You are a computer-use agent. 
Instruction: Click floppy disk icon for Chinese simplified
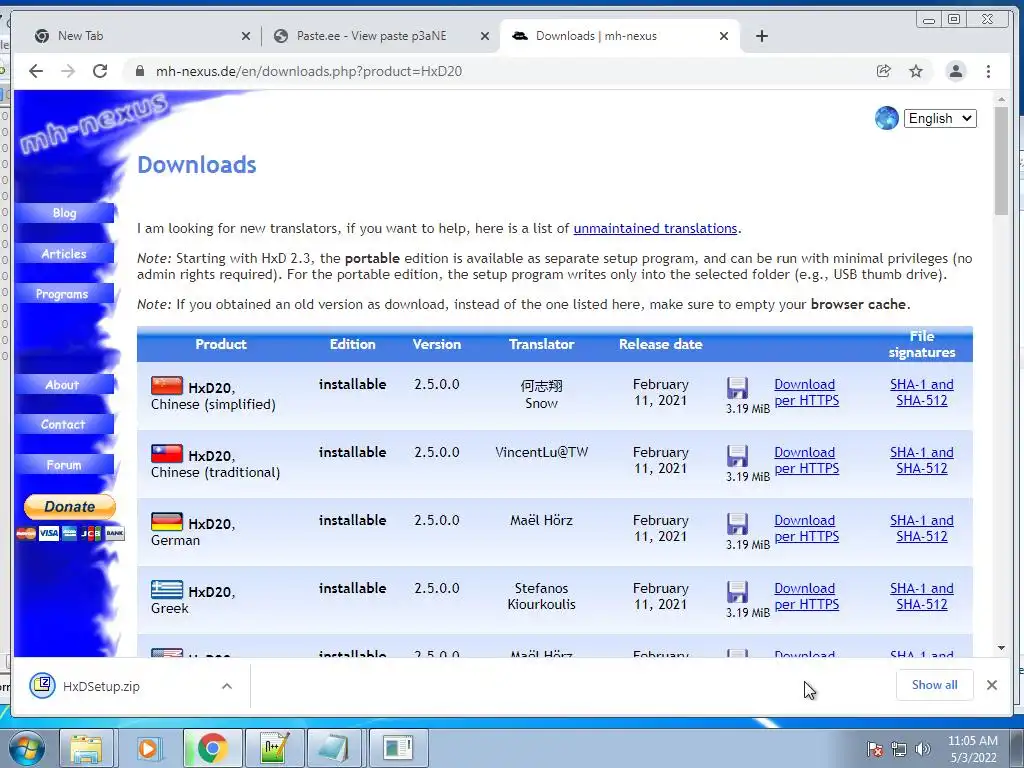(x=737, y=388)
